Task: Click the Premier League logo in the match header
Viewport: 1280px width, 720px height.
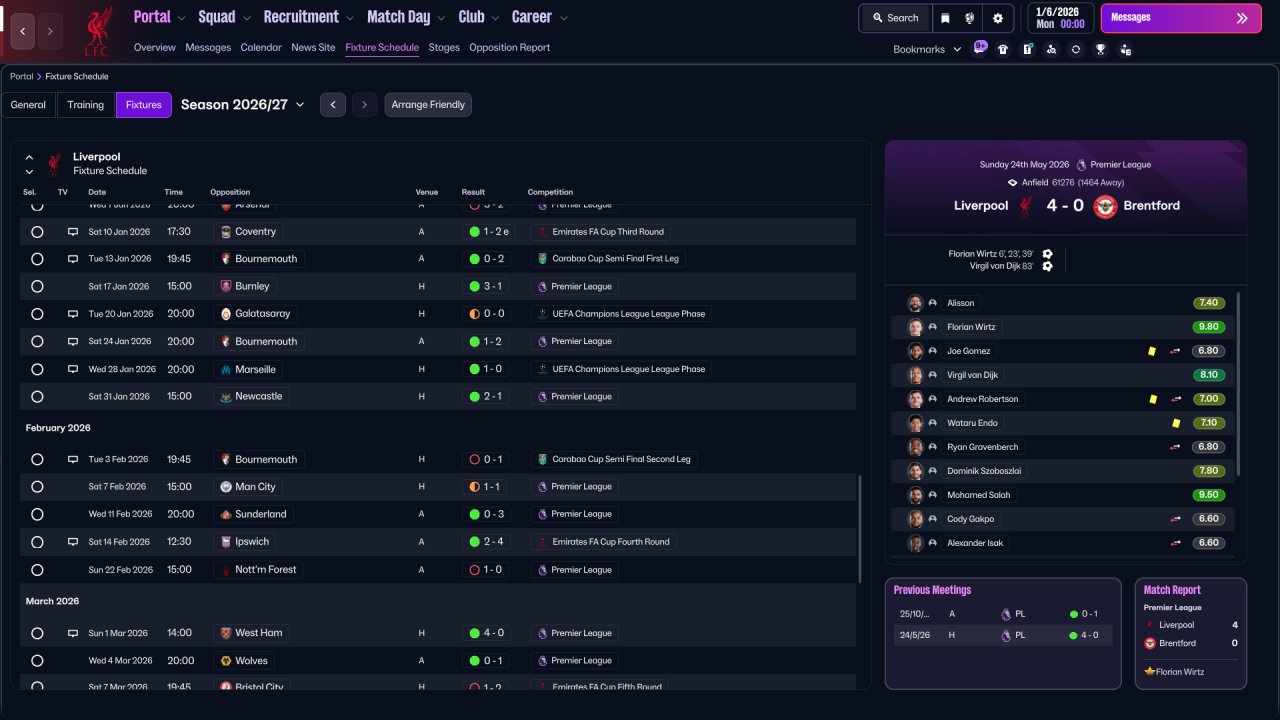Action: pyautogui.click(x=1081, y=165)
